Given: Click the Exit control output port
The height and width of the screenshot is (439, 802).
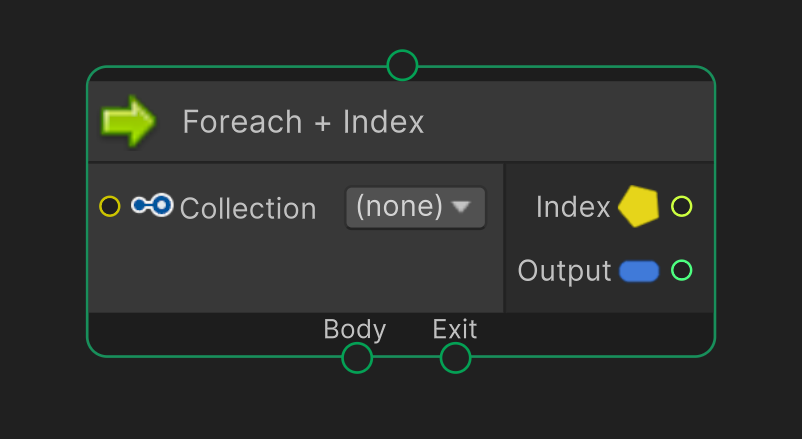Looking at the screenshot, I should [x=455, y=358].
